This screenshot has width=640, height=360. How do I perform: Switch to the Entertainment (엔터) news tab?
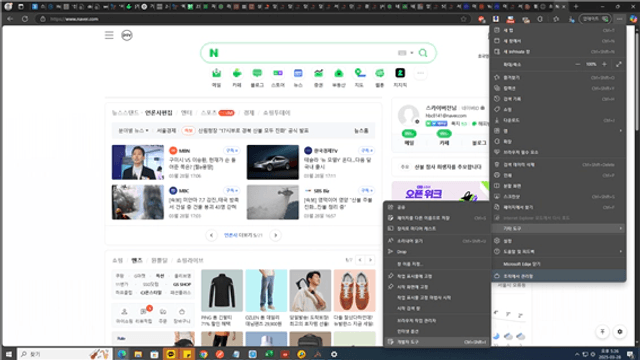point(187,113)
